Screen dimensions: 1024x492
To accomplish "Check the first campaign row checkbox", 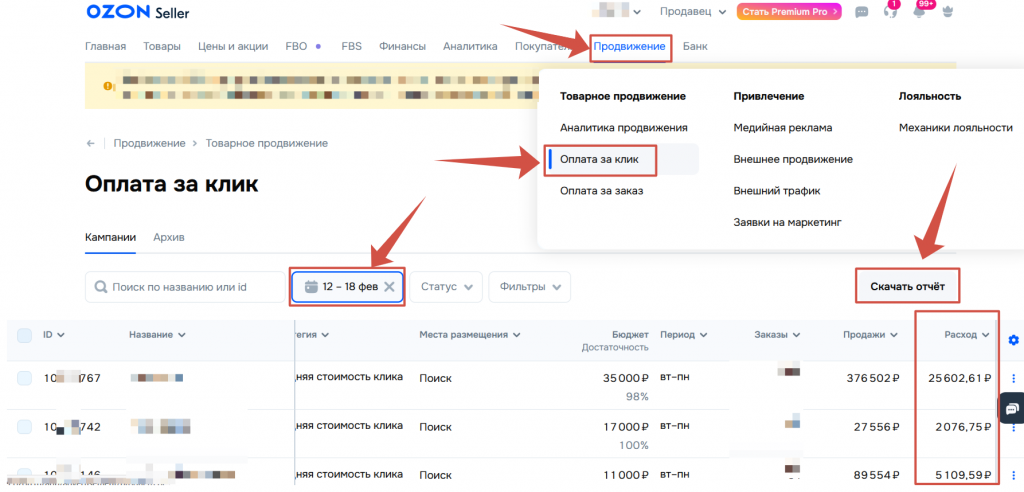I will 25,378.
